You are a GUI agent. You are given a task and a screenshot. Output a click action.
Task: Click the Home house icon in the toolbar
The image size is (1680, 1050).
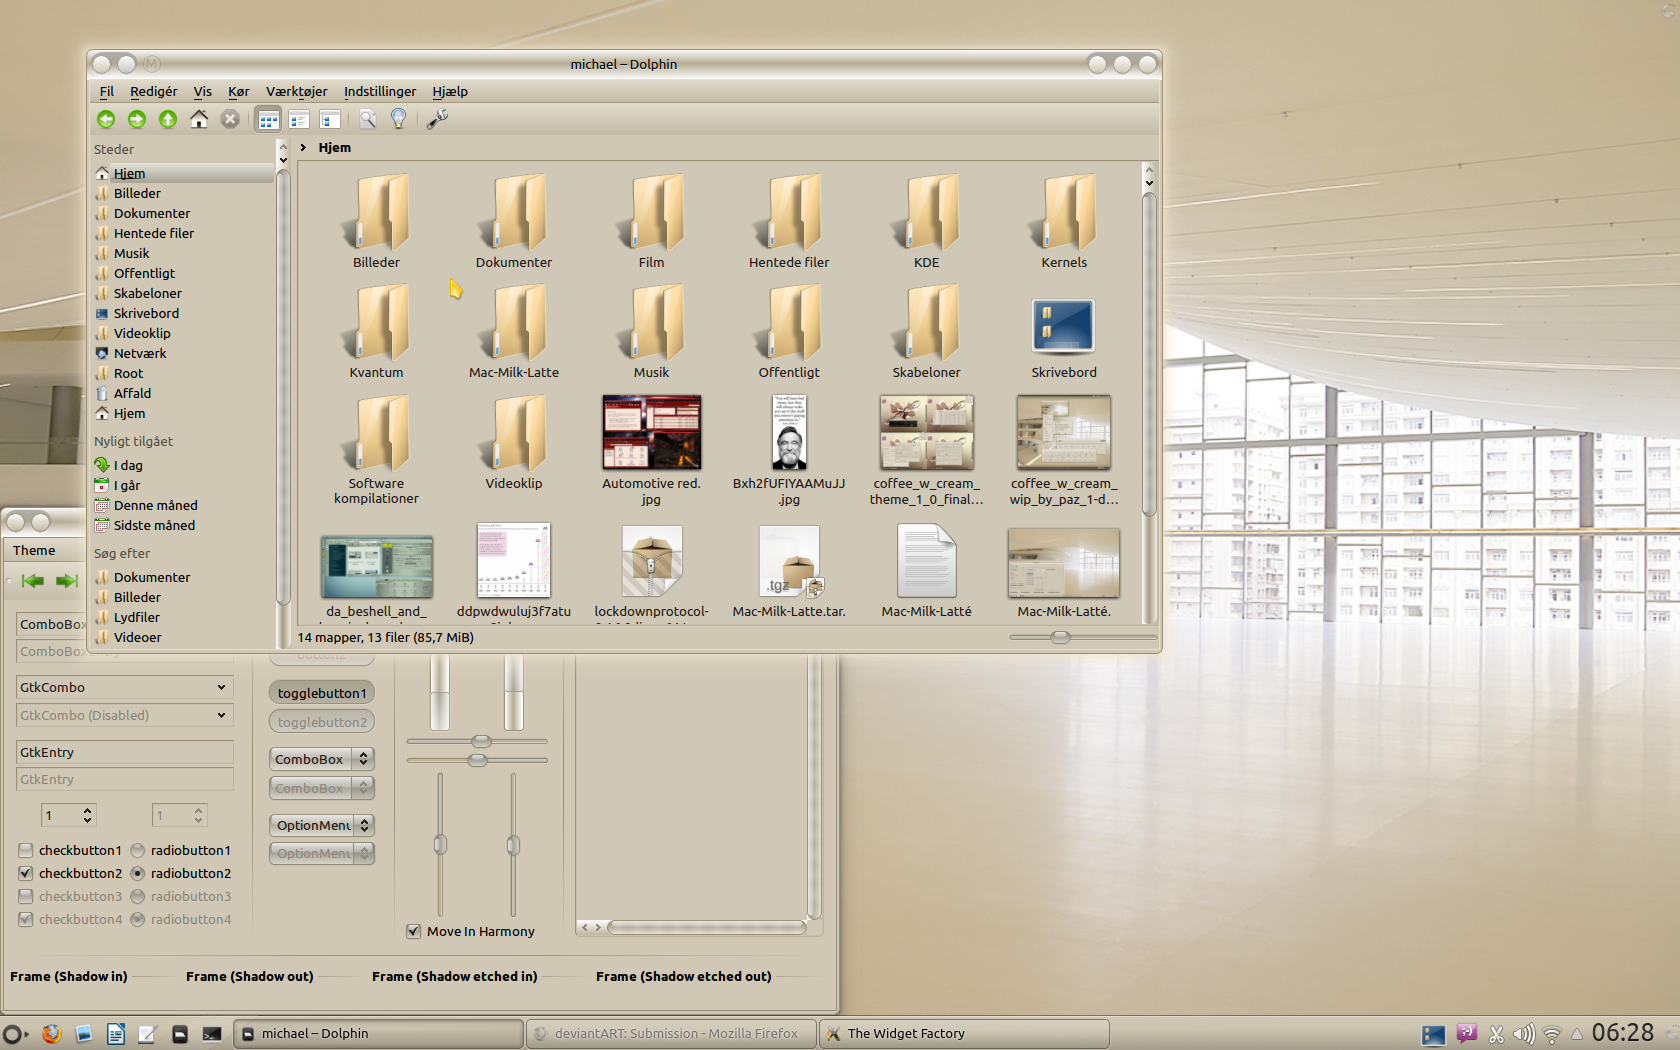click(x=199, y=119)
